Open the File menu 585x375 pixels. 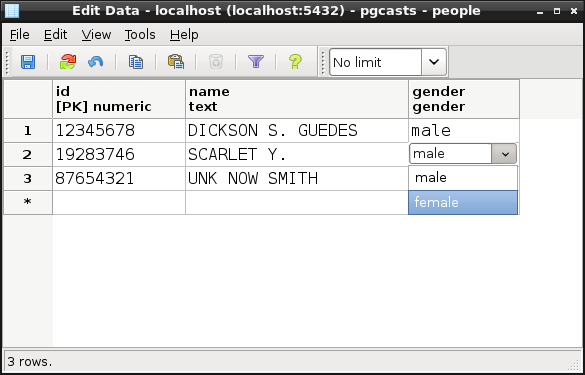click(19, 35)
